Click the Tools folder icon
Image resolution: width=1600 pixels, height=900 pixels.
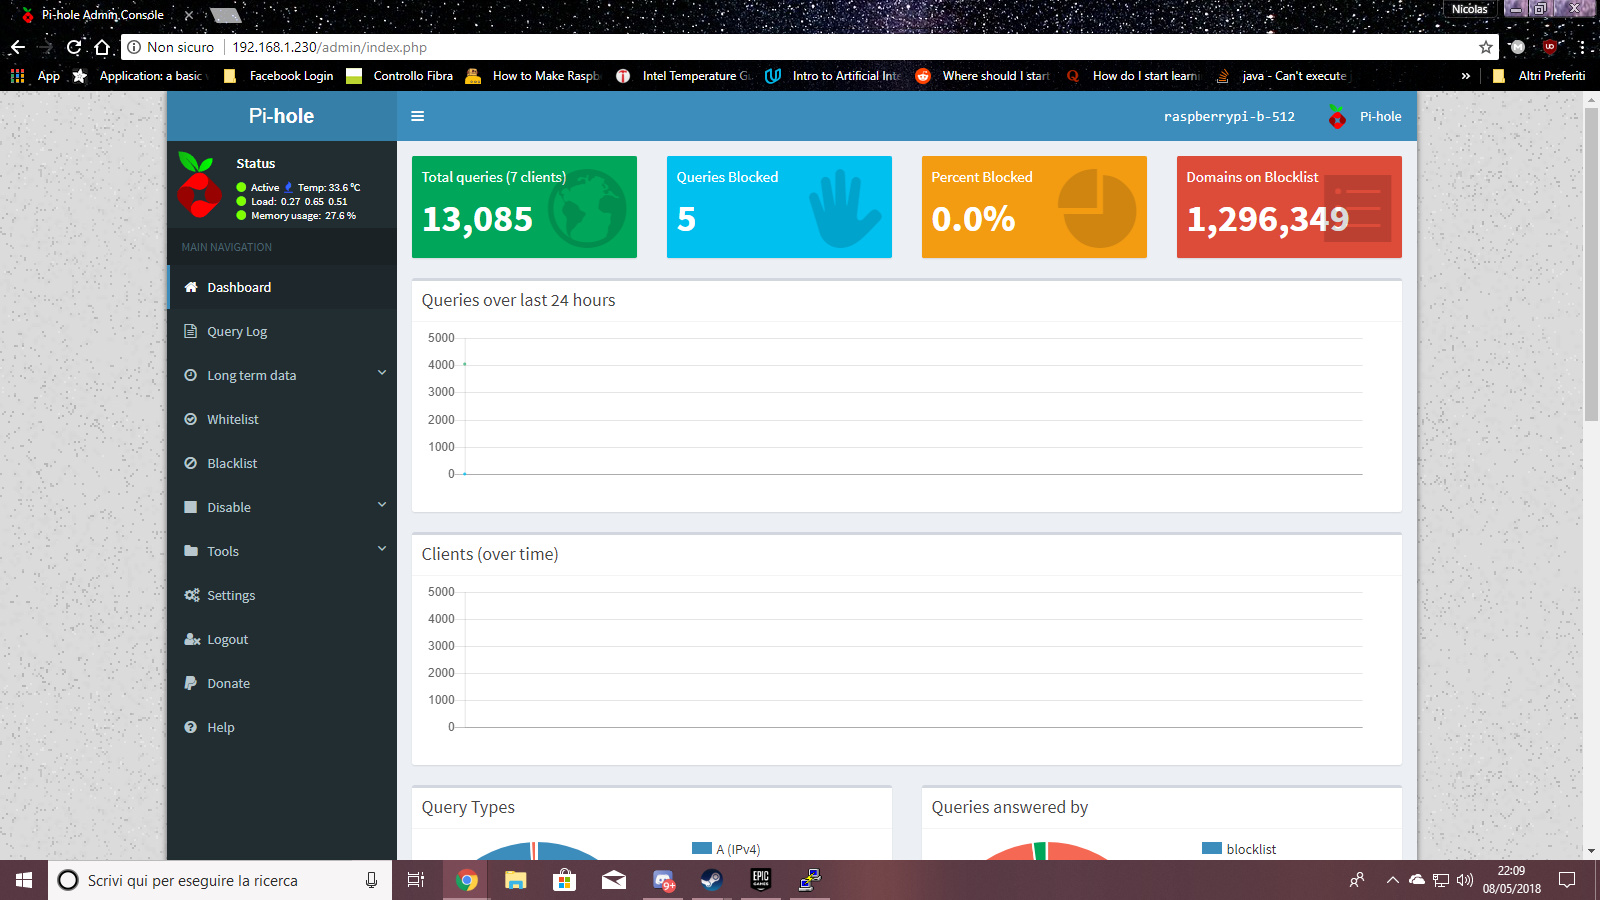pos(191,551)
